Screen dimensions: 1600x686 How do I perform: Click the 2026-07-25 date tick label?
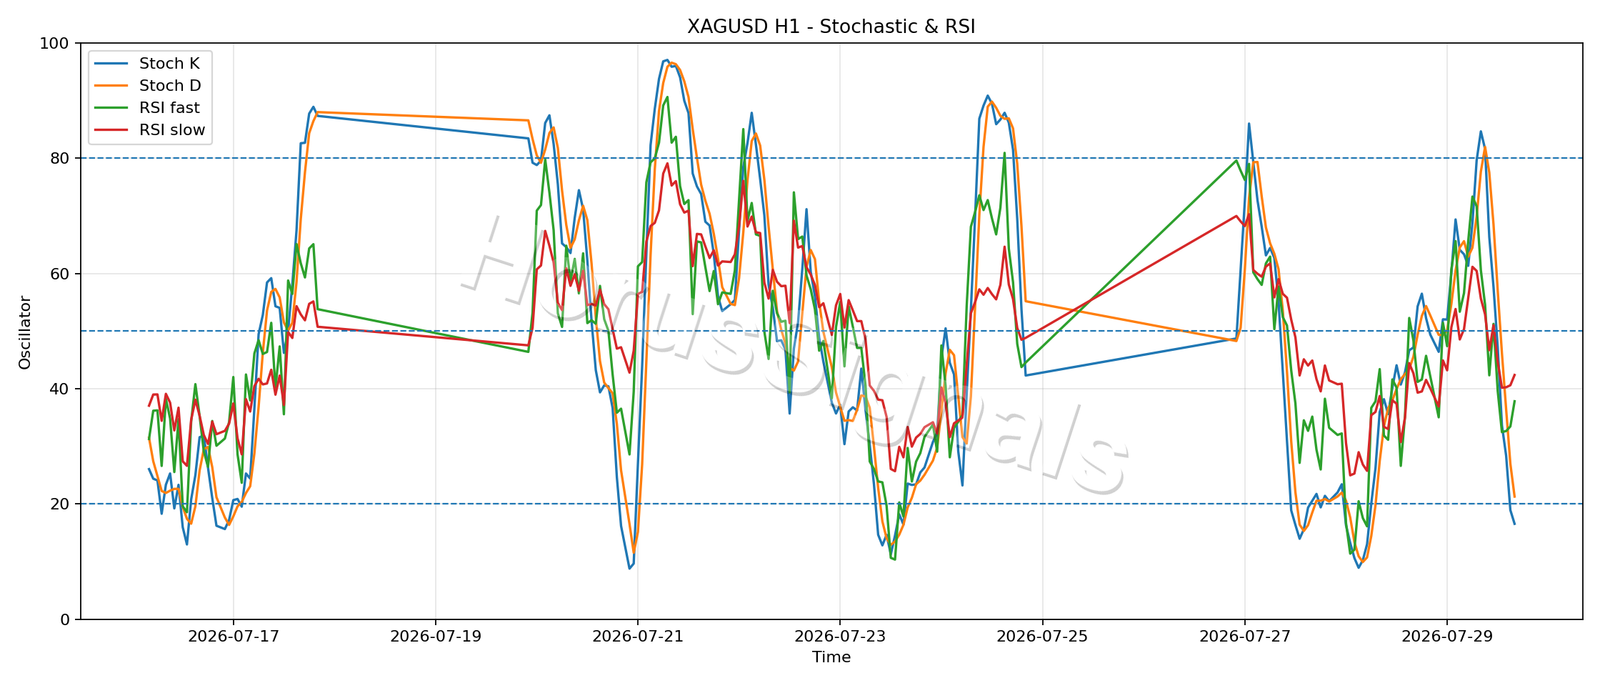click(1042, 636)
